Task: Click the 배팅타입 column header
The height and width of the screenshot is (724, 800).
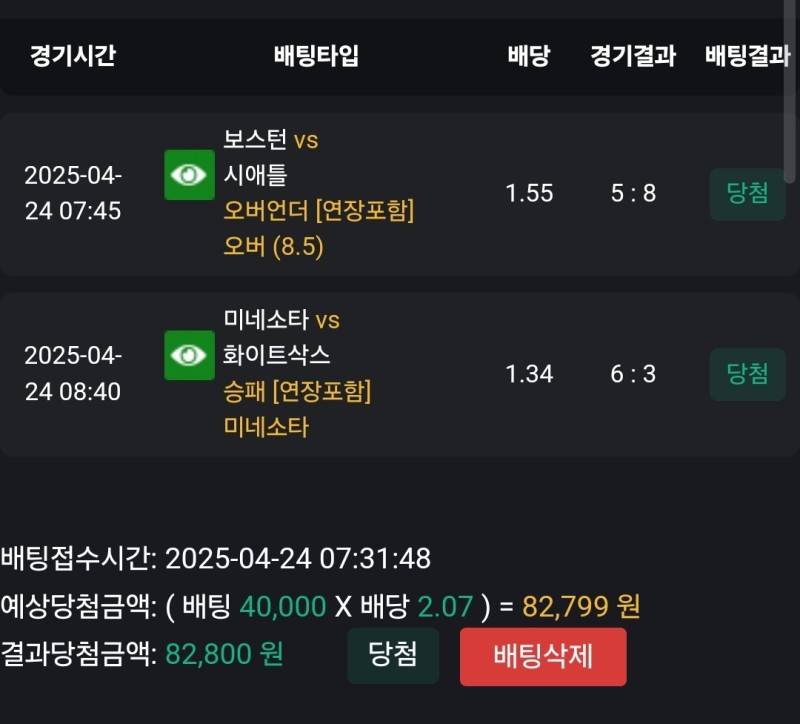Action: point(316,56)
